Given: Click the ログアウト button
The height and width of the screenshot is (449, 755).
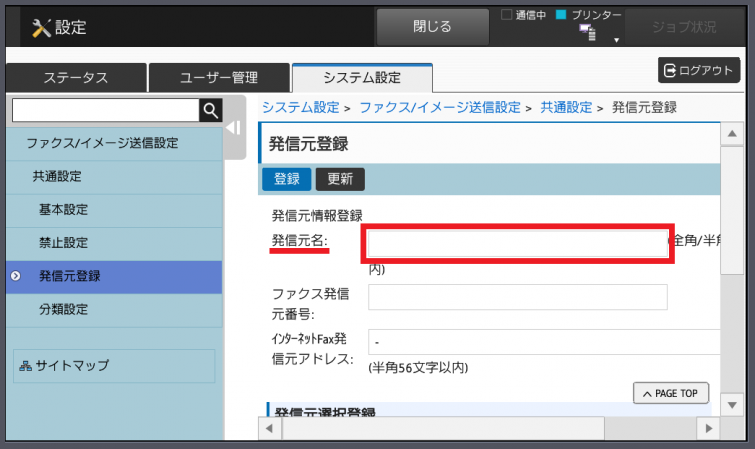Looking at the screenshot, I should click(699, 70).
